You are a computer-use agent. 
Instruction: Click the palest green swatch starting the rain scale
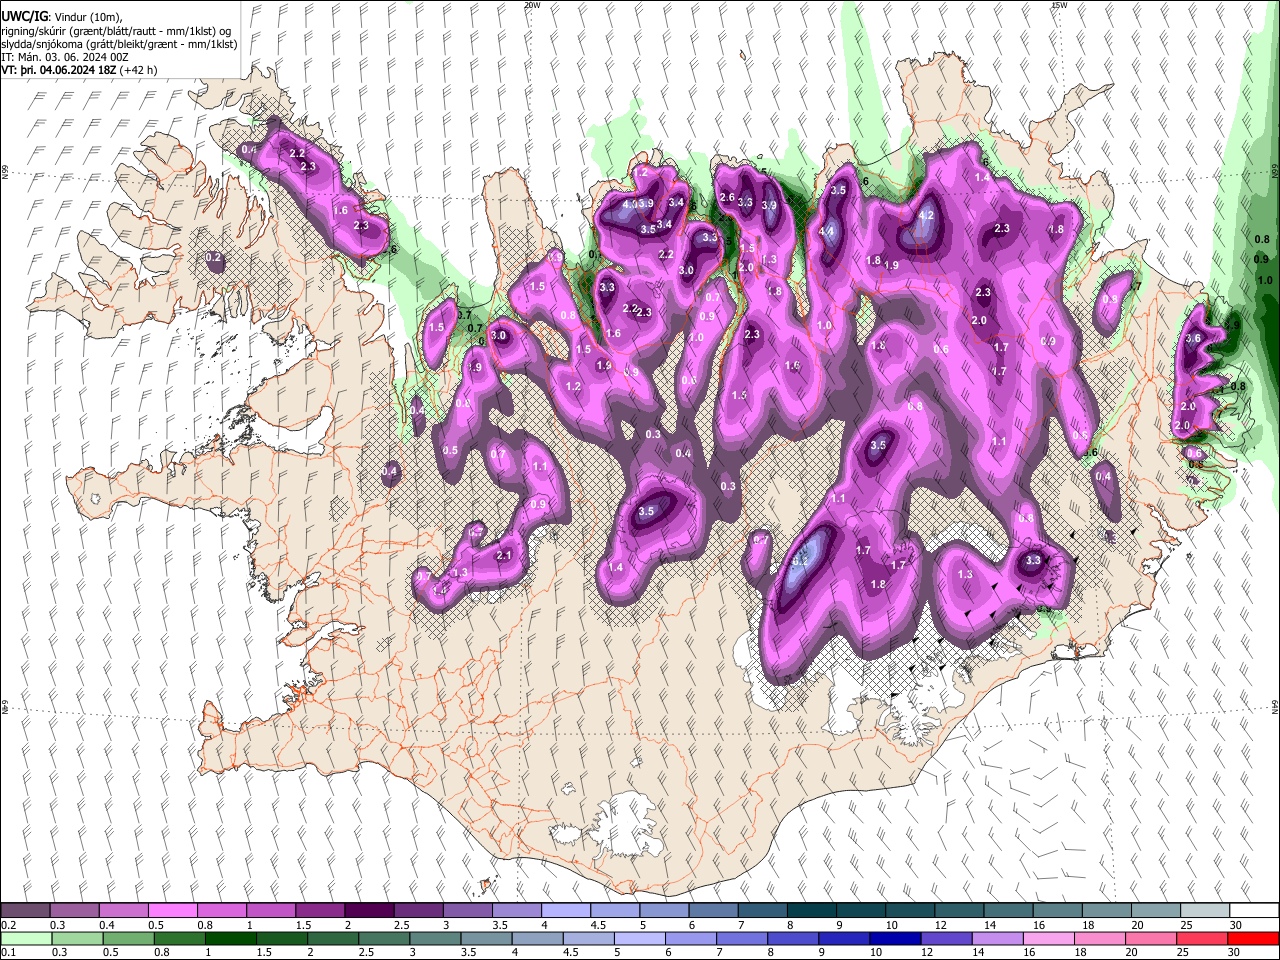pyautogui.click(x=26, y=938)
